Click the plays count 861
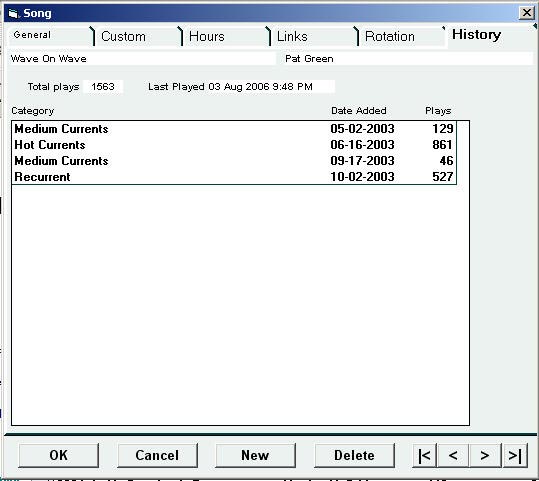539x481 pixels. pyautogui.click(x=443, y=145)
